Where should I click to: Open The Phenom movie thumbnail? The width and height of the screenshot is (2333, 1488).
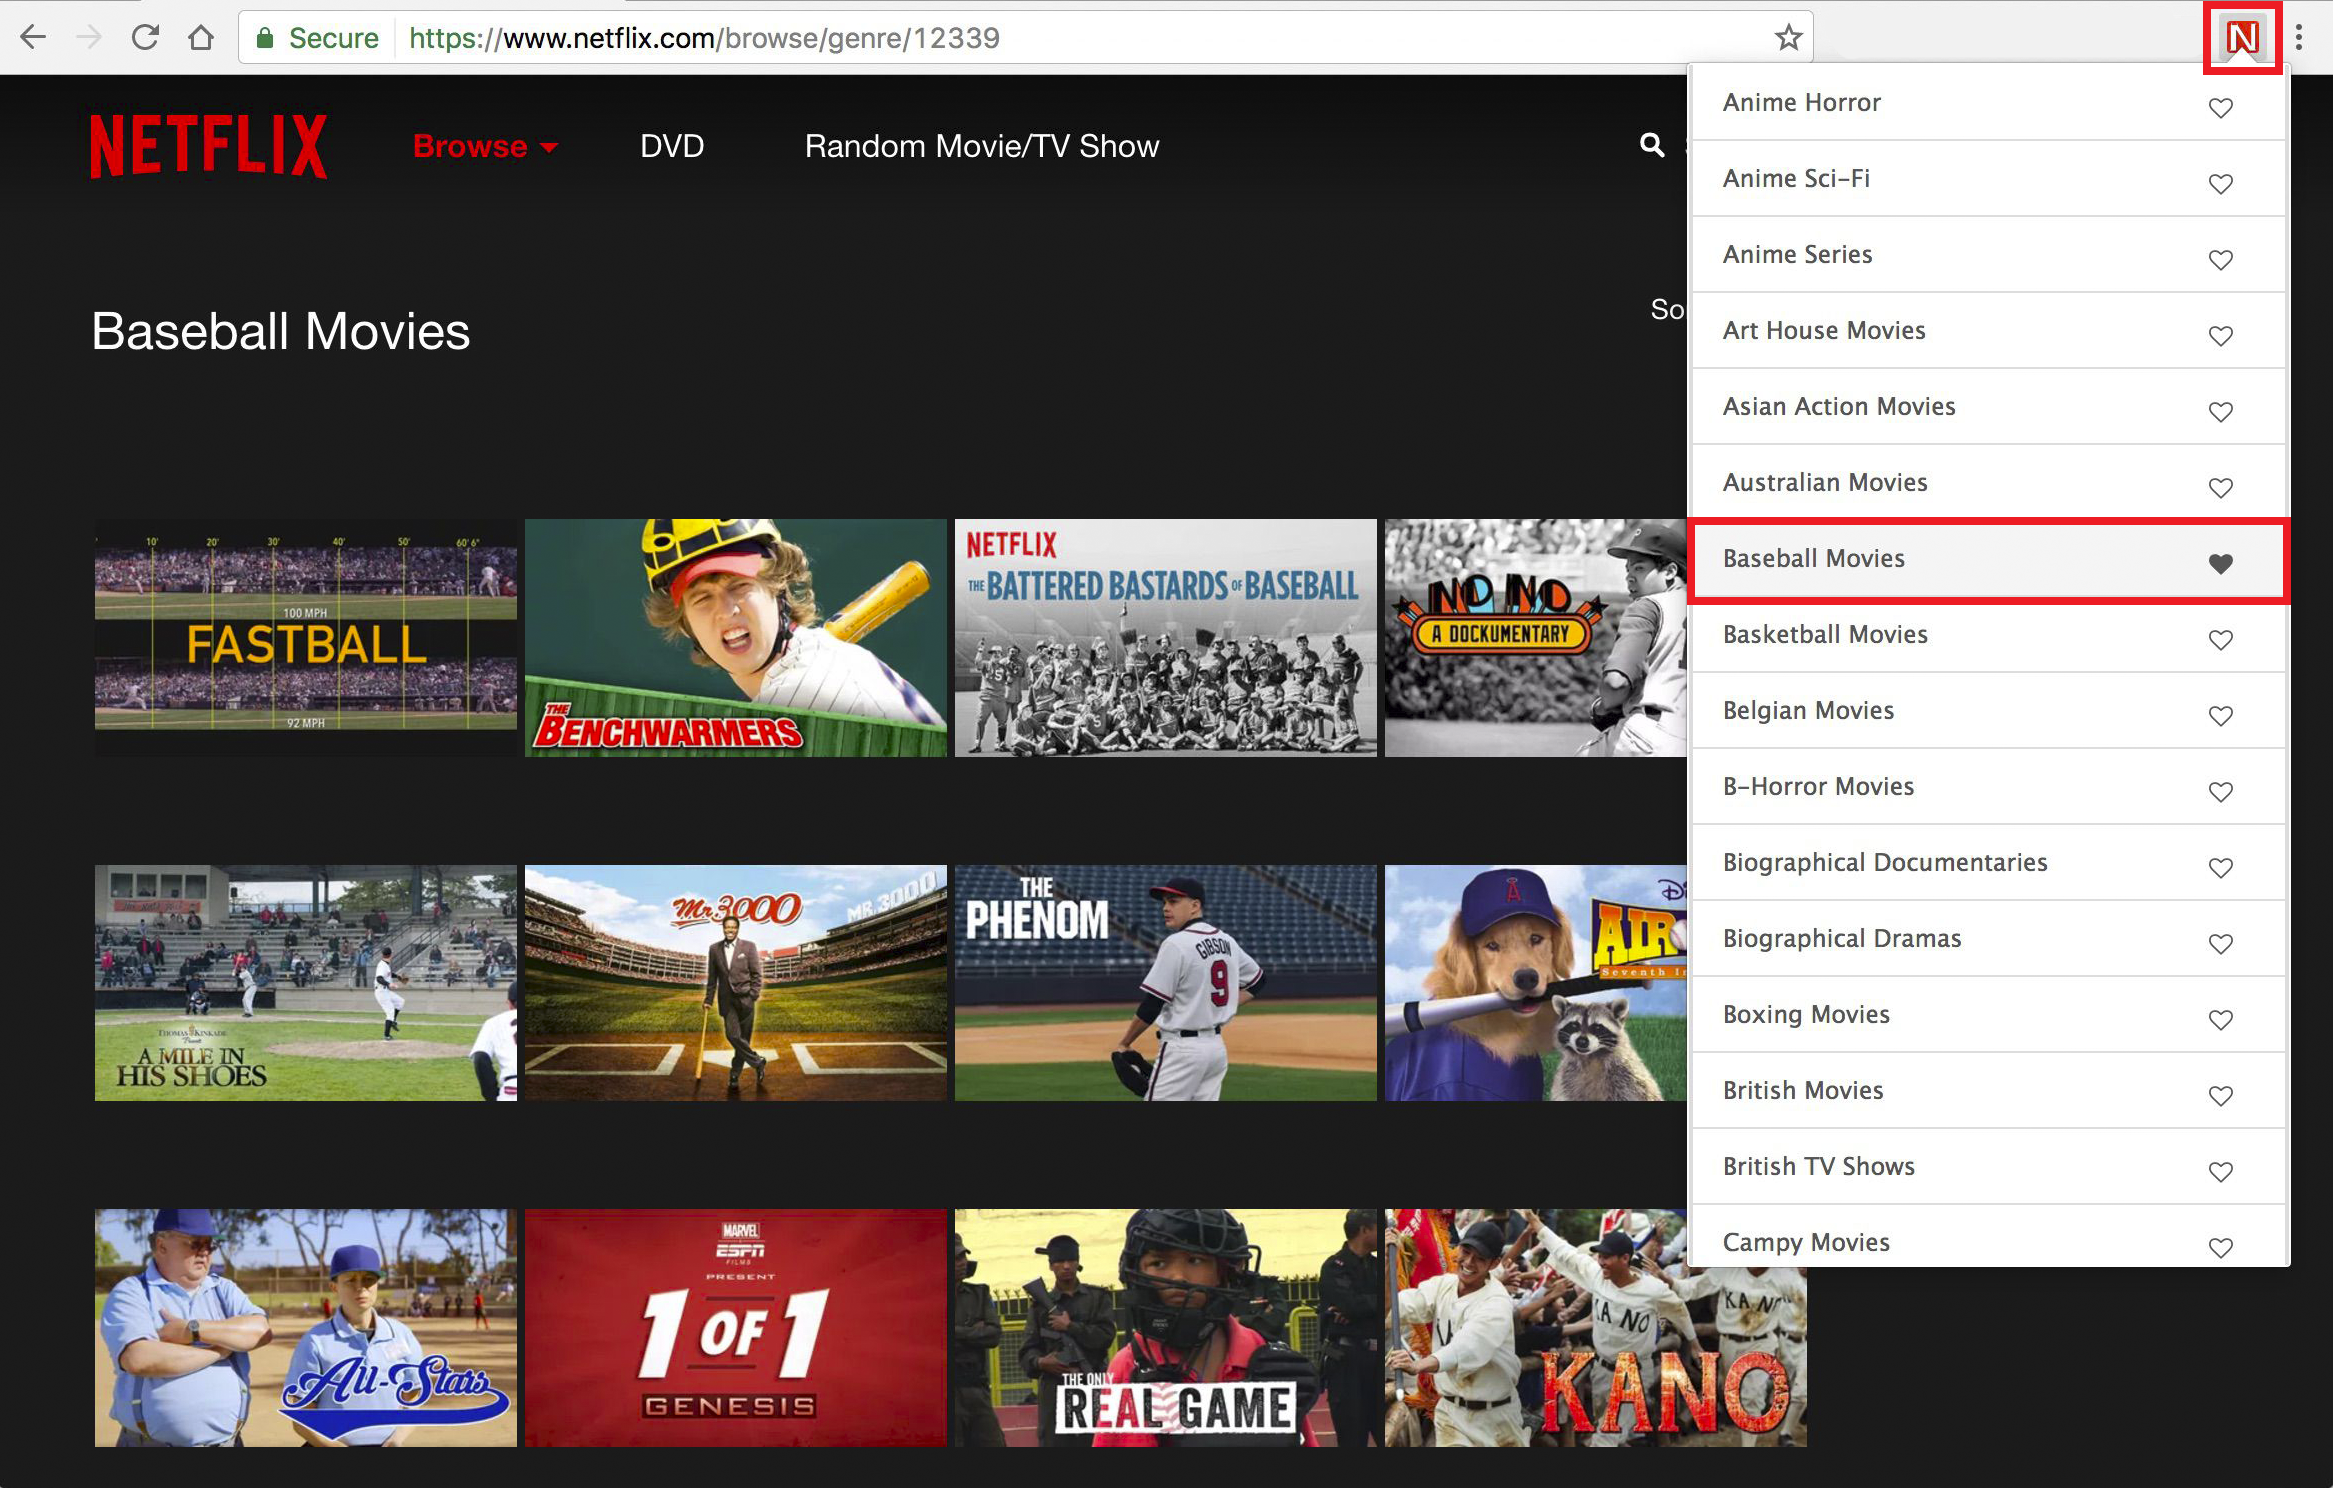[x=1166, y=983]
